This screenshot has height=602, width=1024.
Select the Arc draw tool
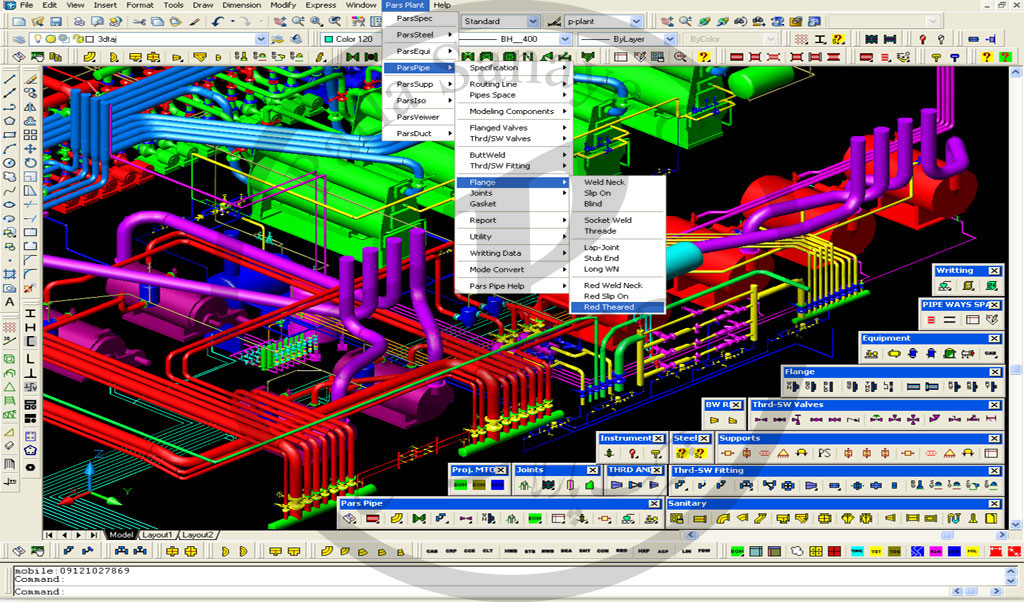[x=10, y=149]
